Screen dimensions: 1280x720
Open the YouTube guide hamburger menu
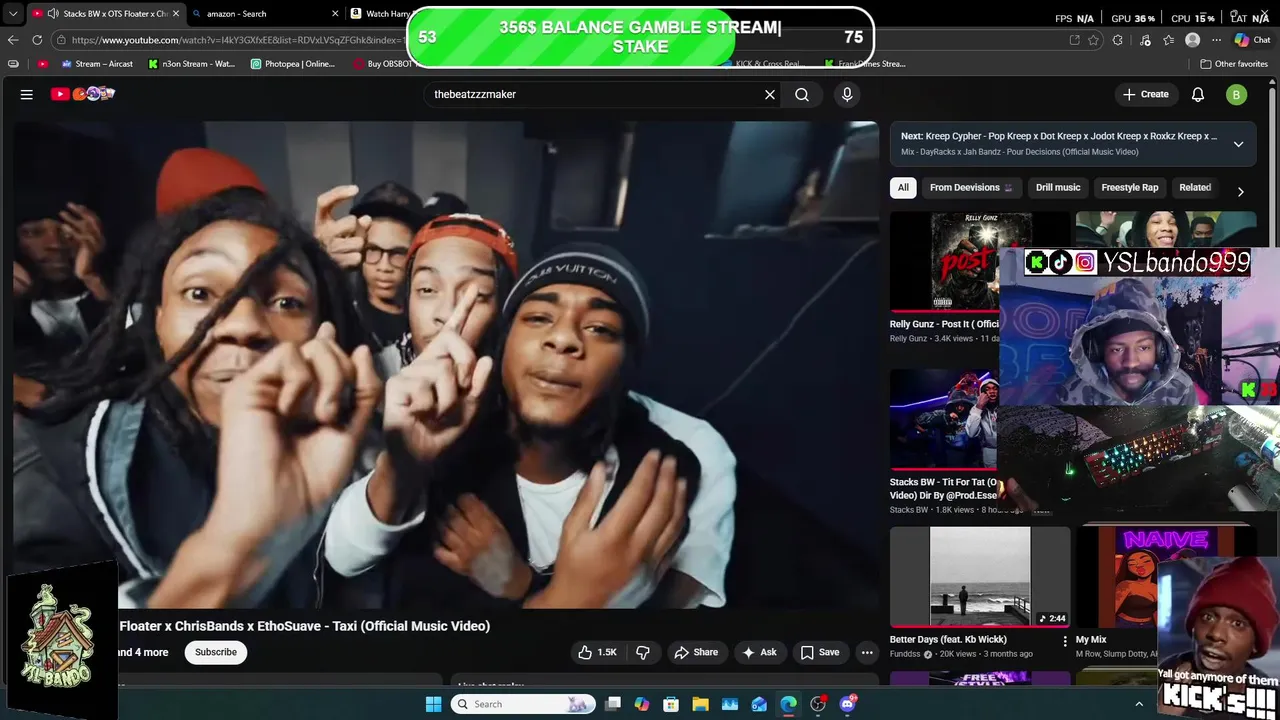[27, 94]
